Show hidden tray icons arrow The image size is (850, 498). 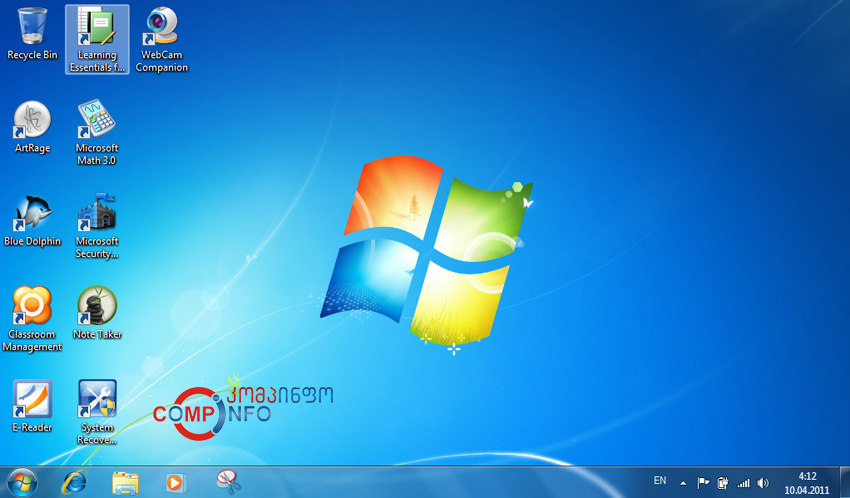(683, 483)
